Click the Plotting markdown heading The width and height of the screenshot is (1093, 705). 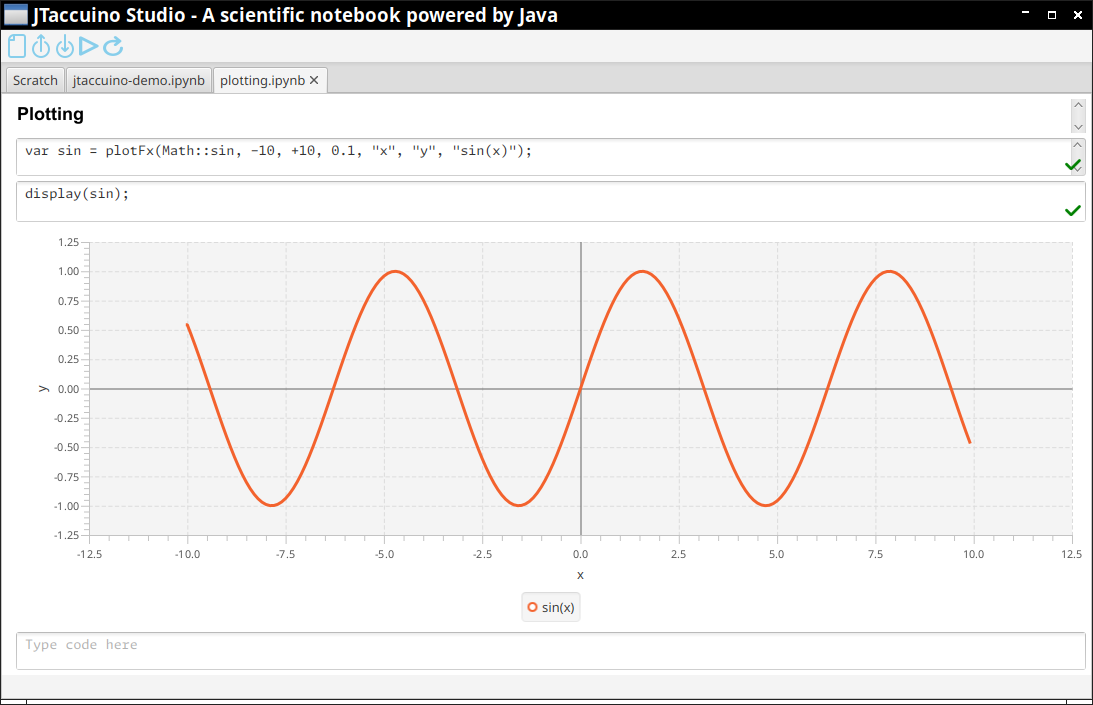click(x=51, y=115)
